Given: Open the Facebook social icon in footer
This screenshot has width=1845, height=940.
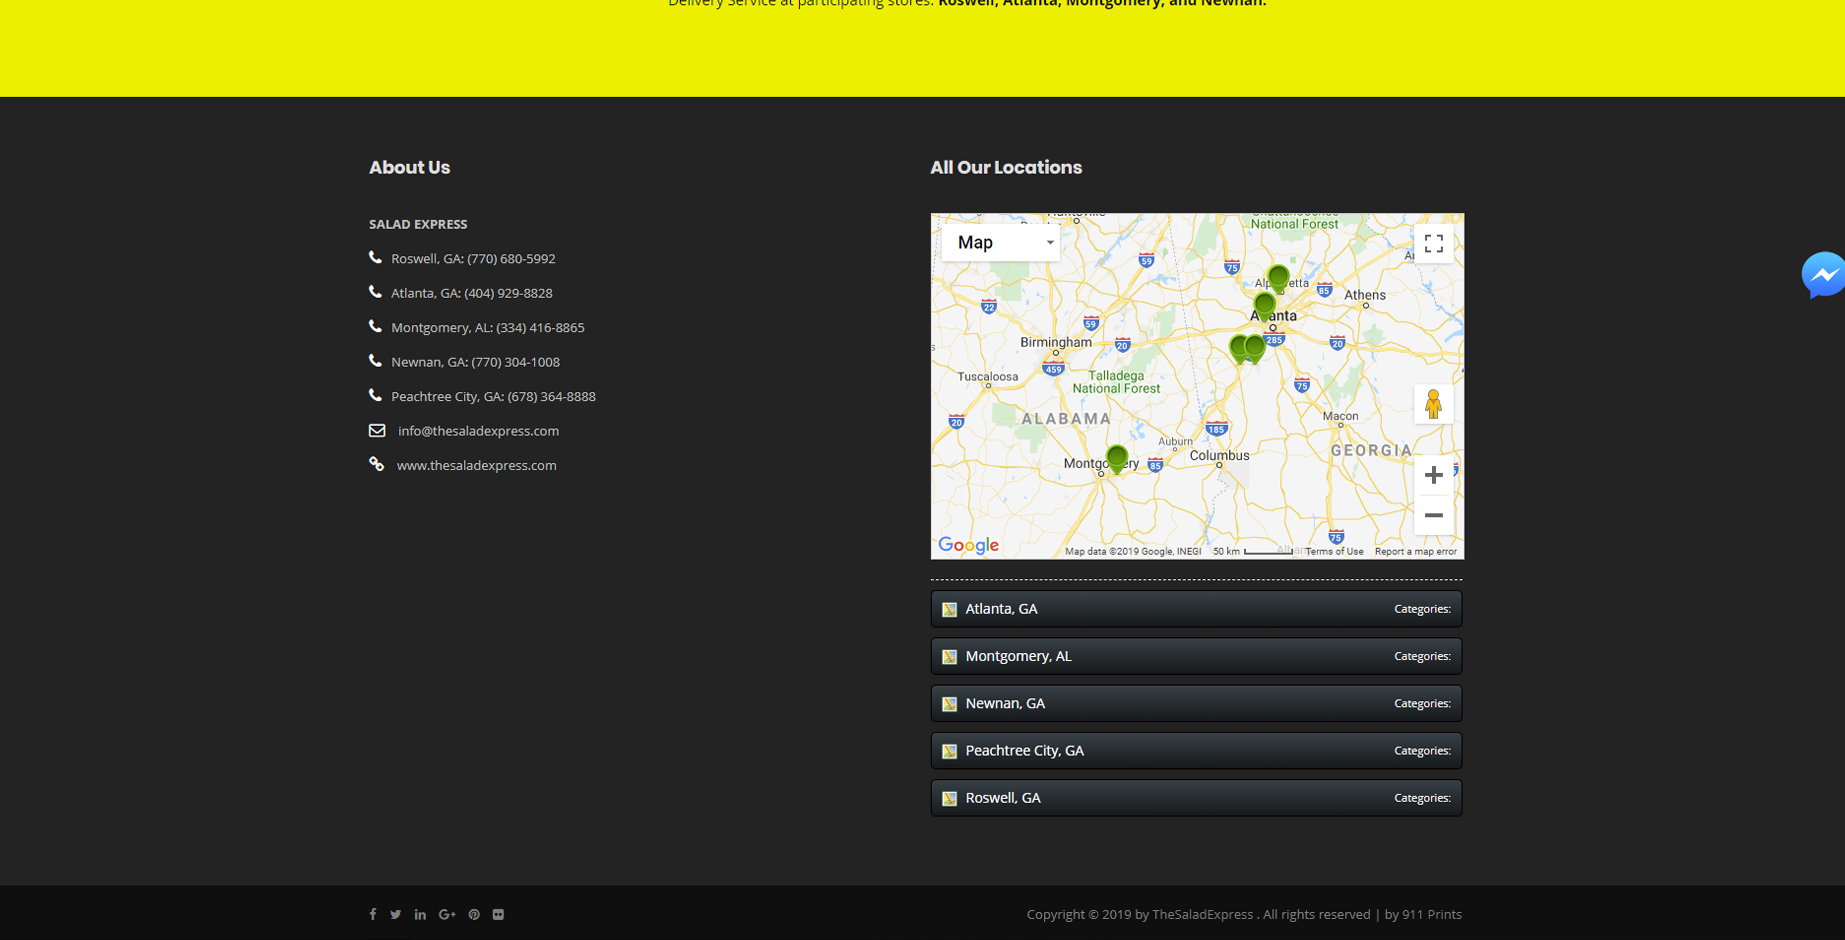Looking at the screenshot, I should (373, 914).
